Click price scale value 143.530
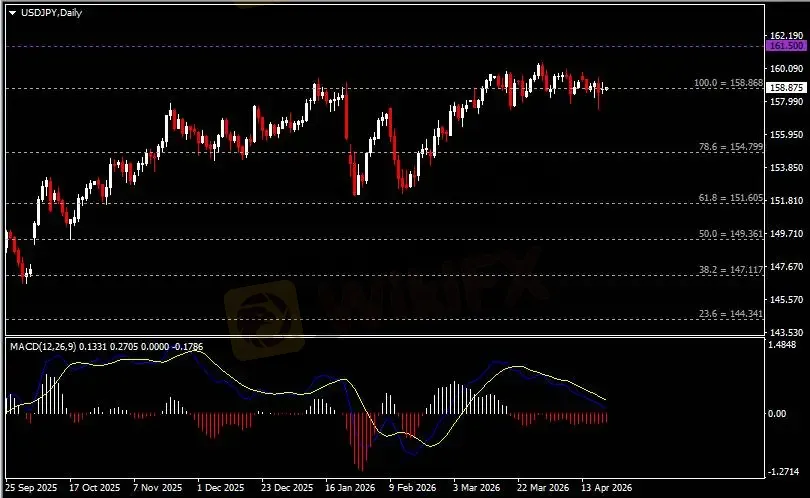Image resolution: width=810 pixels, height=498 pixels. point(786,333)
